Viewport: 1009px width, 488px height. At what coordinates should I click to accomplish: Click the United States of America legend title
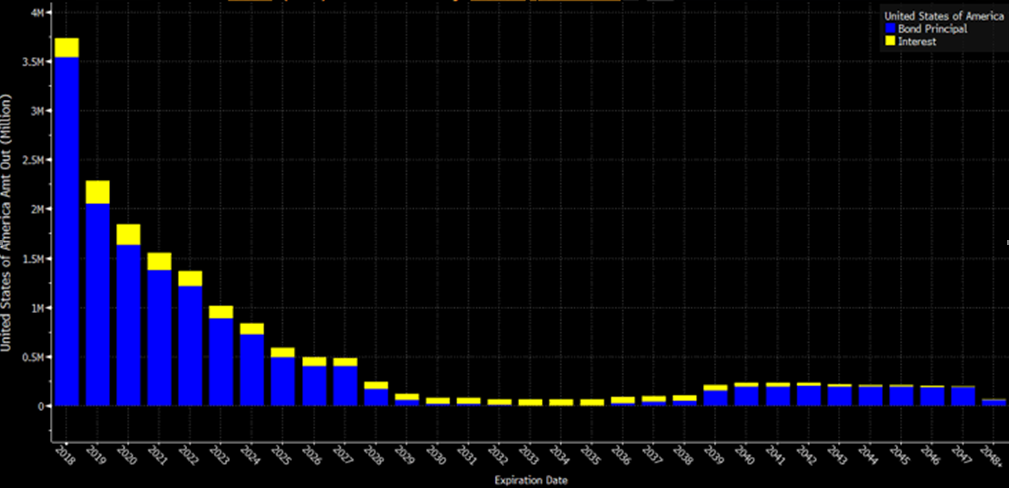941,16
